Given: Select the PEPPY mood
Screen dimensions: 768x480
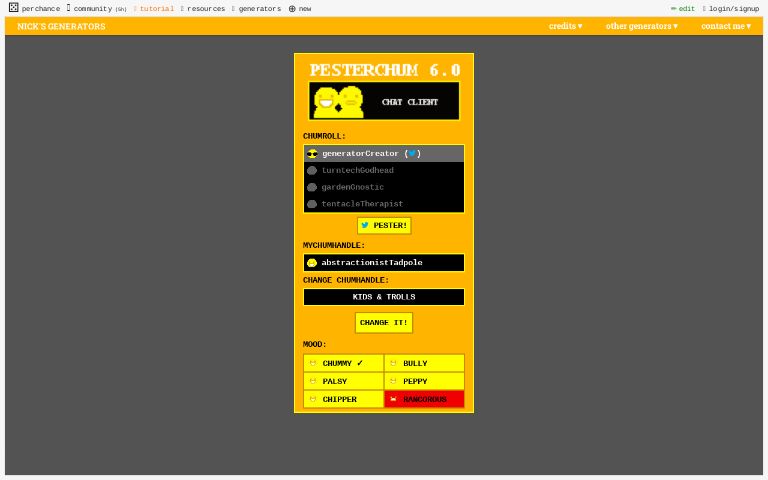Looking at the screenshot, I should (424, 381).
